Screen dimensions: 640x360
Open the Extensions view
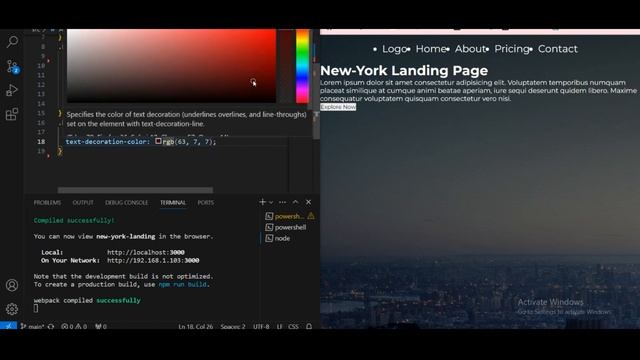tap(12, 114)
